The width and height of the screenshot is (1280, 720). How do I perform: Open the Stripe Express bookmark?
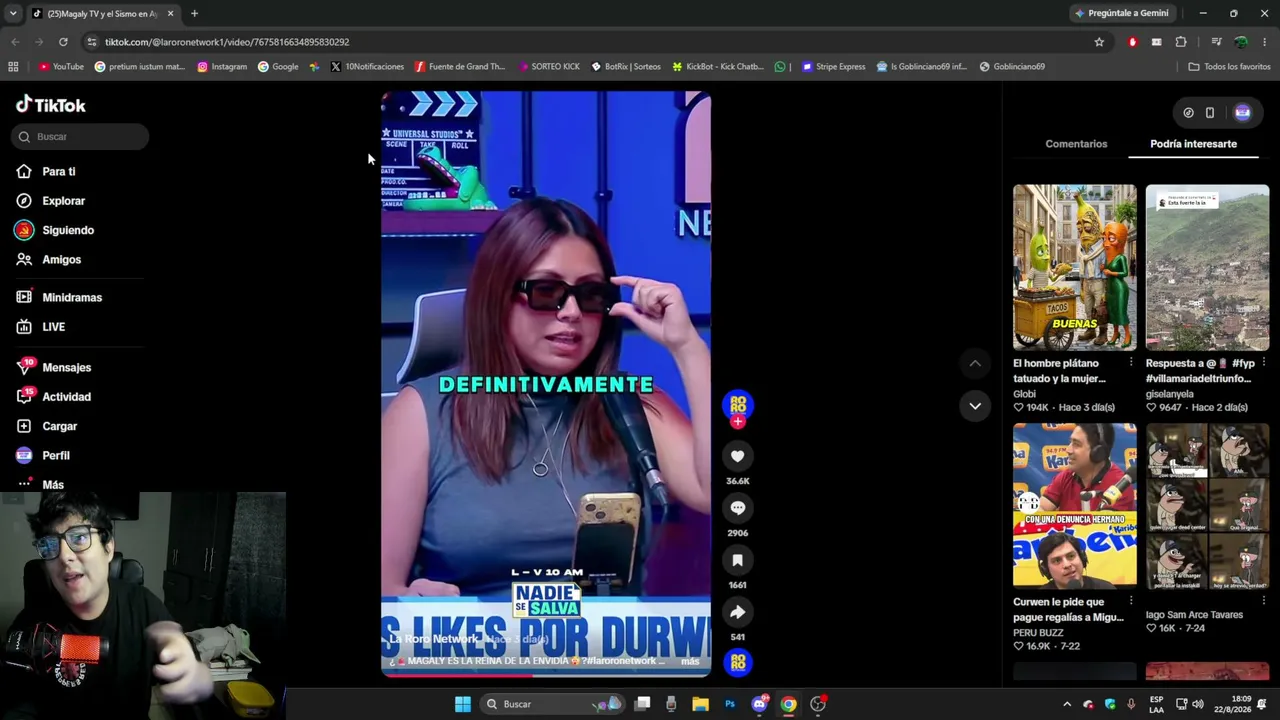click(x=834, y=67)
